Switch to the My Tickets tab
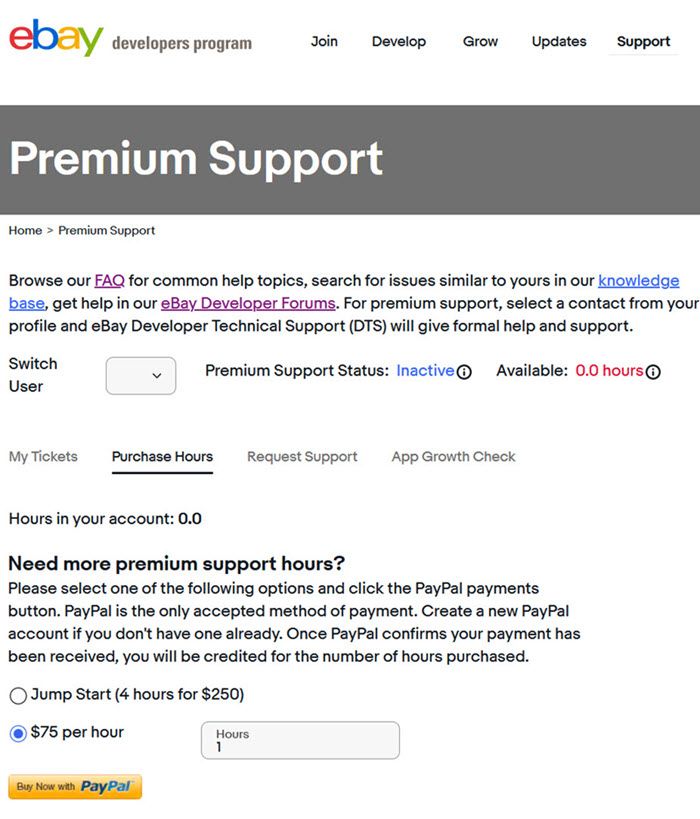This screenshot has height=819, width=700. [x=43, y=457]
